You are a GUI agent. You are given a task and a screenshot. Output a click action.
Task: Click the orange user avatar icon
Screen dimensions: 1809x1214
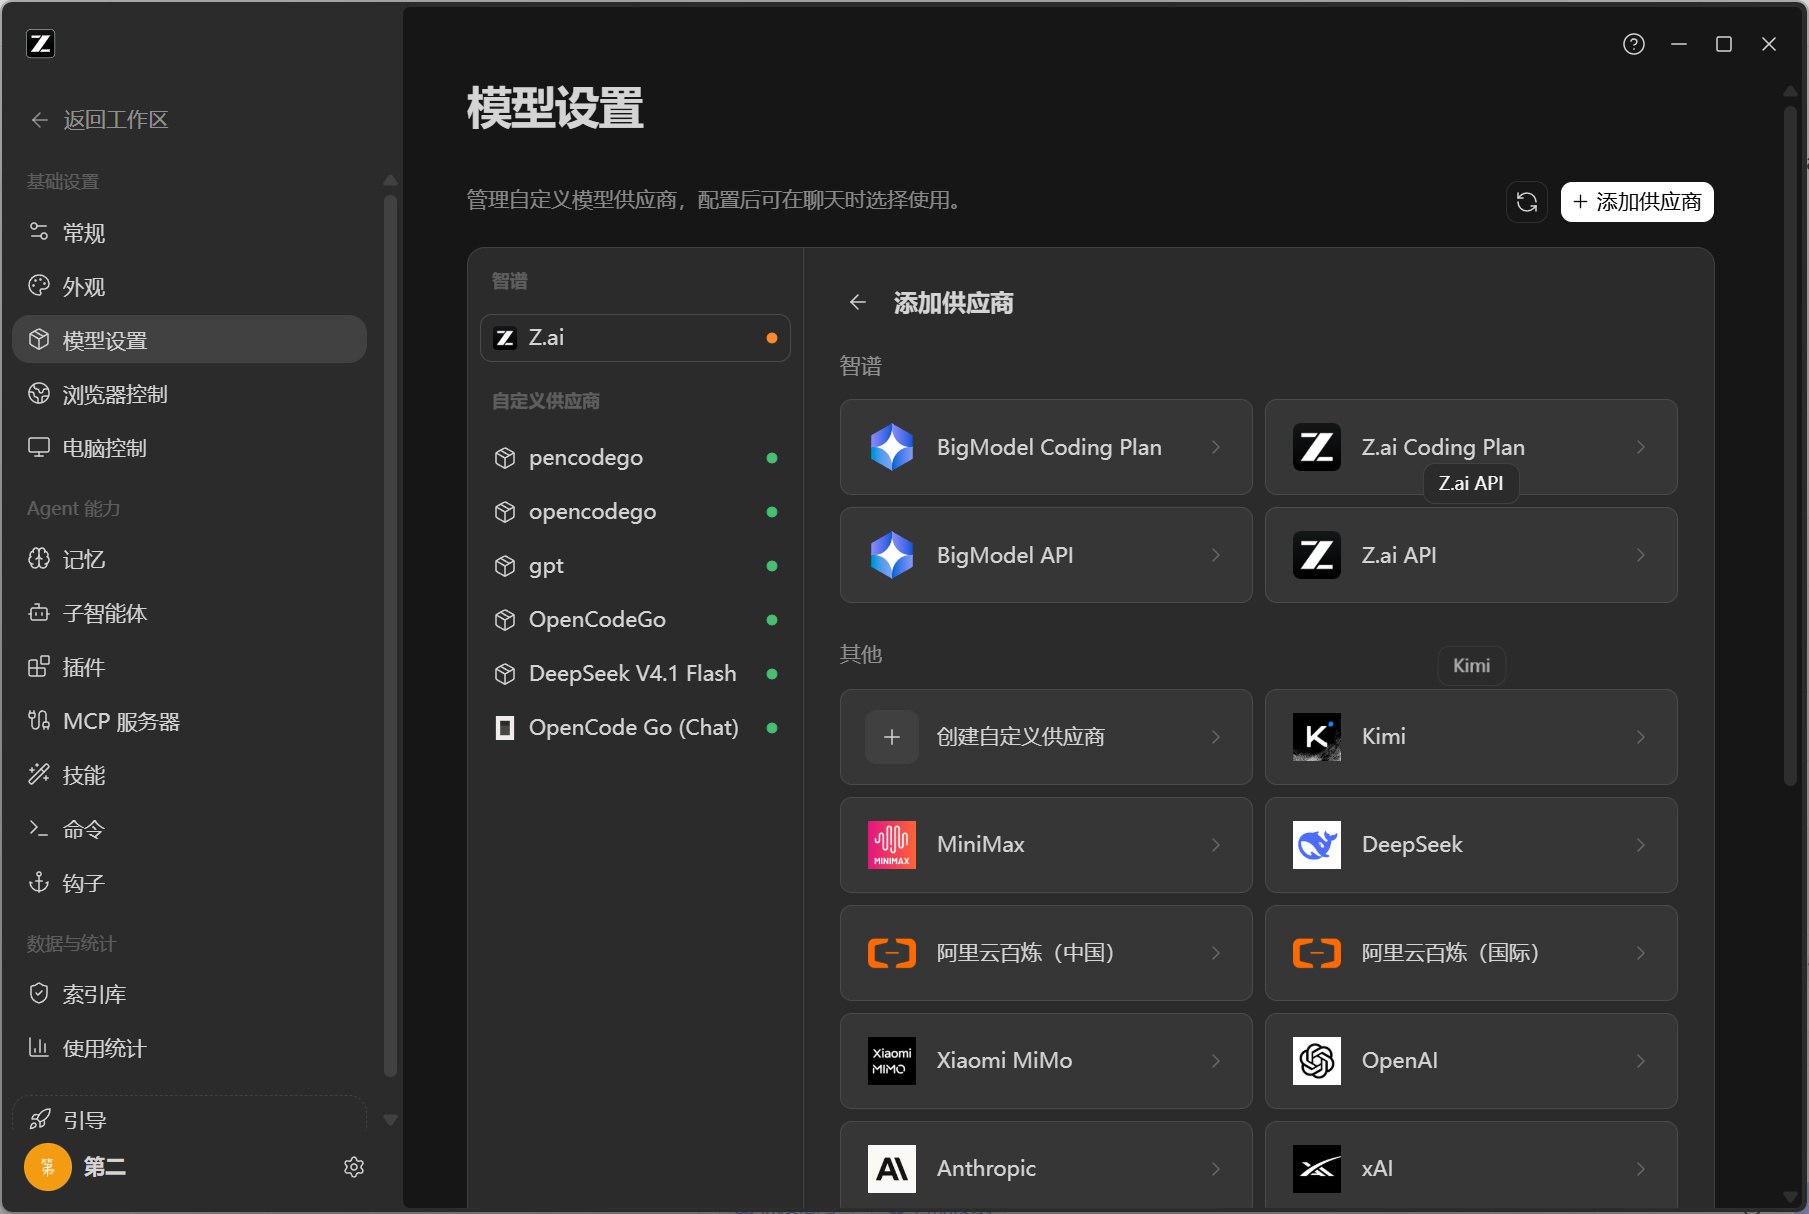coord(48,1167)
